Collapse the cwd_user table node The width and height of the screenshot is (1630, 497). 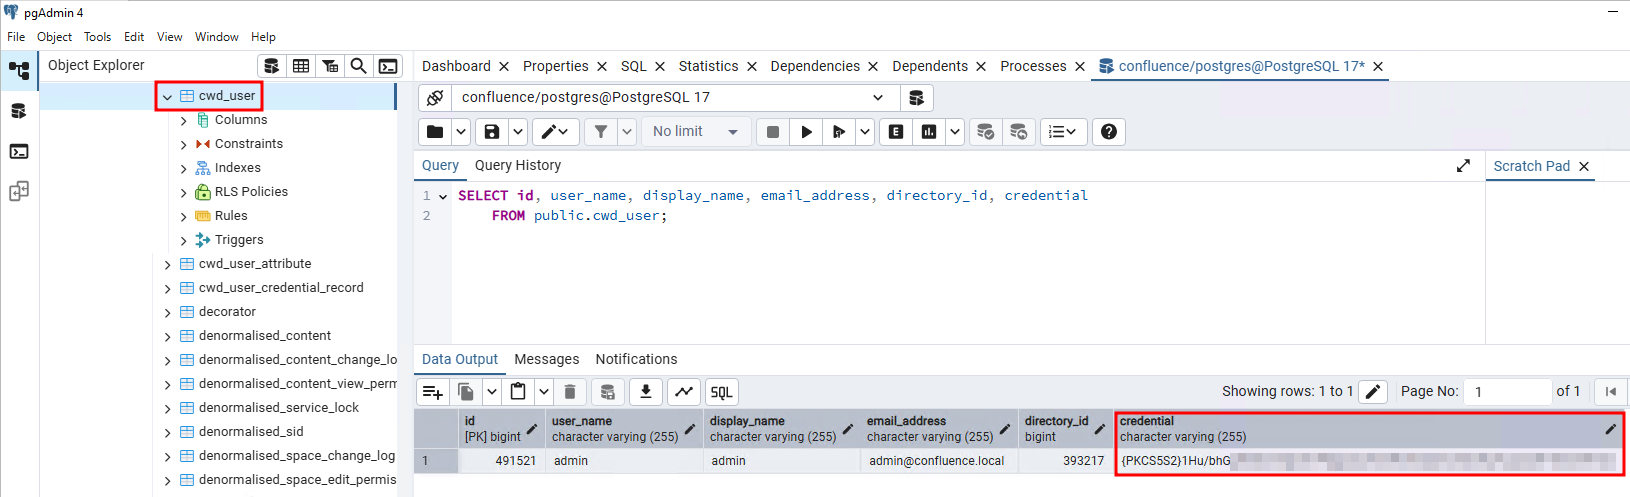pyautogui.click(x=168, y=97)
